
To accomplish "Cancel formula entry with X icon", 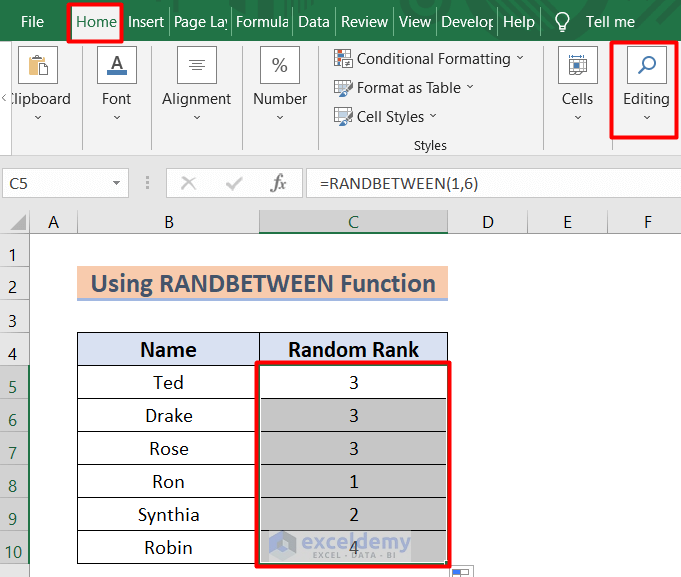I will point(188,183).
